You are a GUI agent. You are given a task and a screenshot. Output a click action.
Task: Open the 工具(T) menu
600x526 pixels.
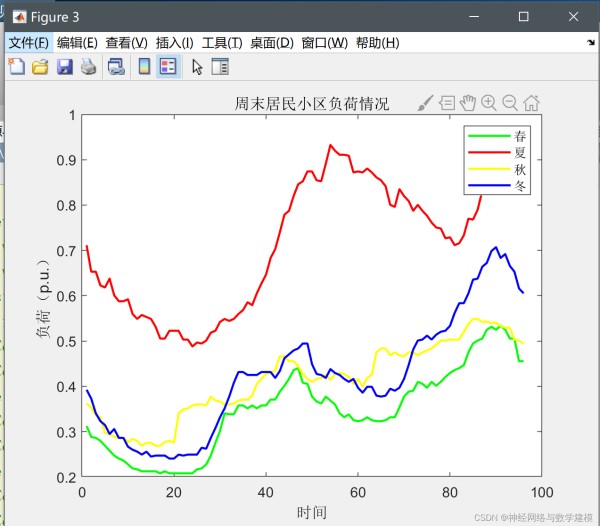tap(222, 42)
